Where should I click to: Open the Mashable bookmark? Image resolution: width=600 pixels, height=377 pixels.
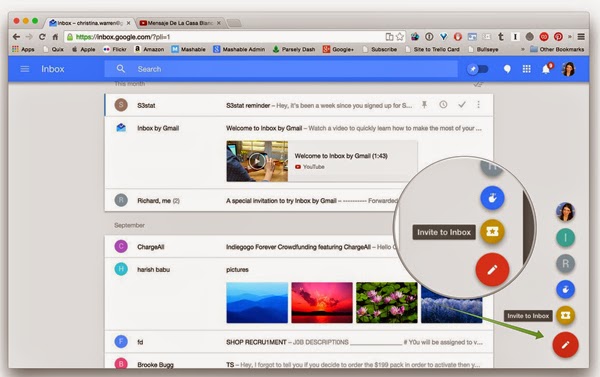tap(189, 49)
